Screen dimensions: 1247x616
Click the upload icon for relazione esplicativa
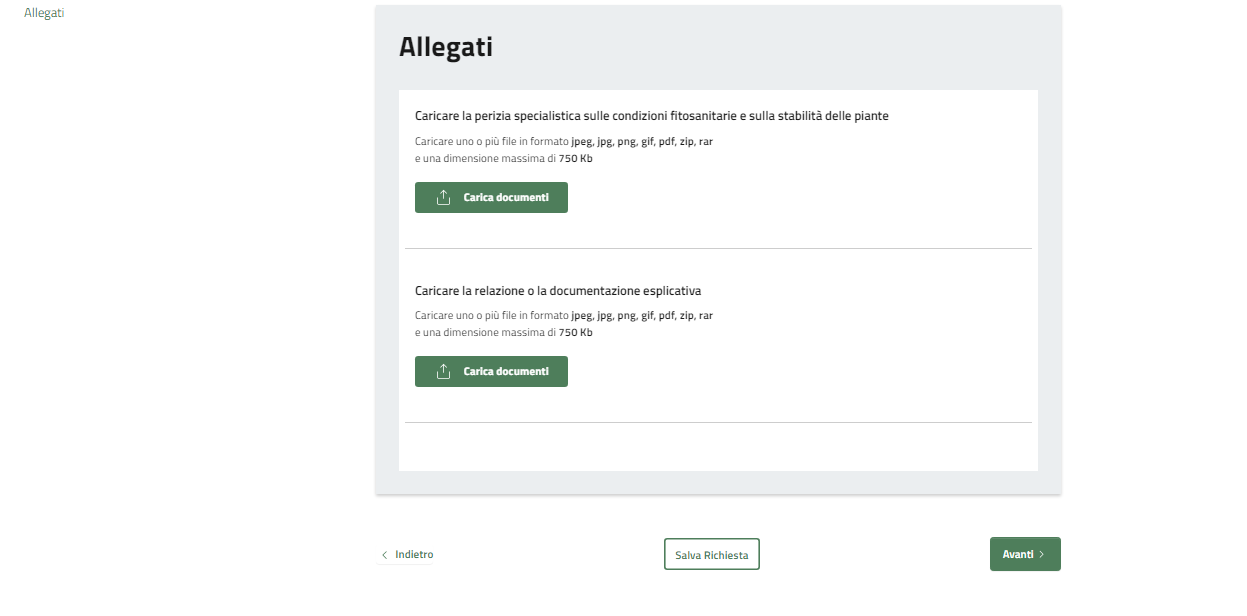[x=444, y=372]
